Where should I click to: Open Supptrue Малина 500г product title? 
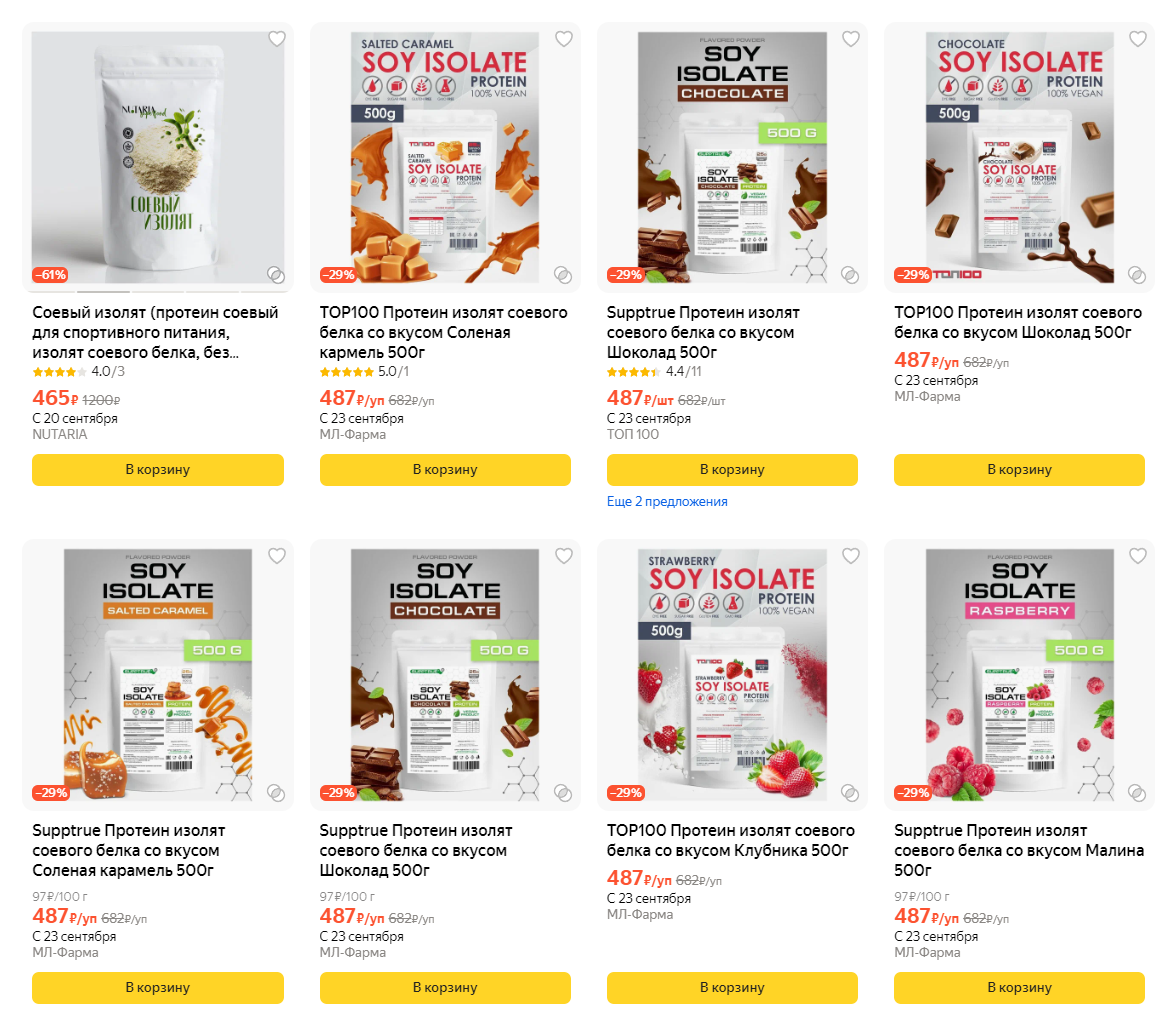[x=1019, y=850]
